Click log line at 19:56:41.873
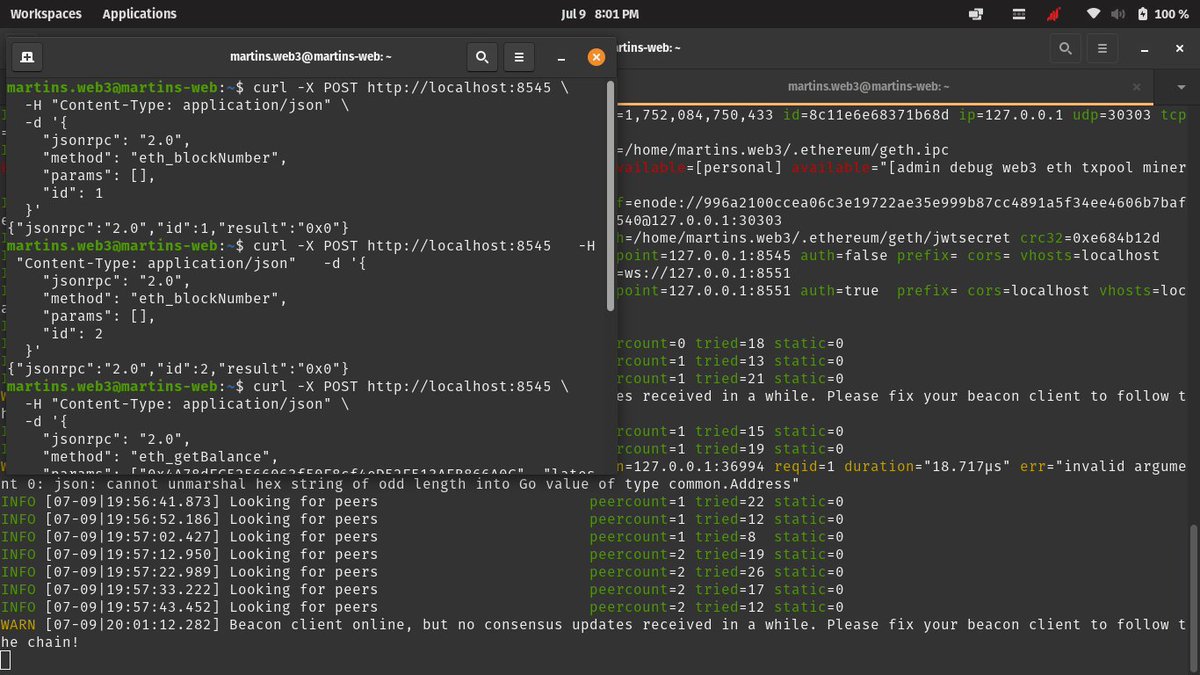Image resolution: width=1200 pixels, height=675 pixels. [x=422, y=501]
